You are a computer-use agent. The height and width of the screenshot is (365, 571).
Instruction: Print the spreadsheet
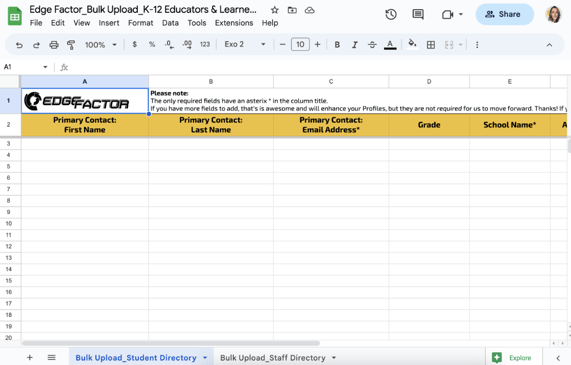point(54,45)
